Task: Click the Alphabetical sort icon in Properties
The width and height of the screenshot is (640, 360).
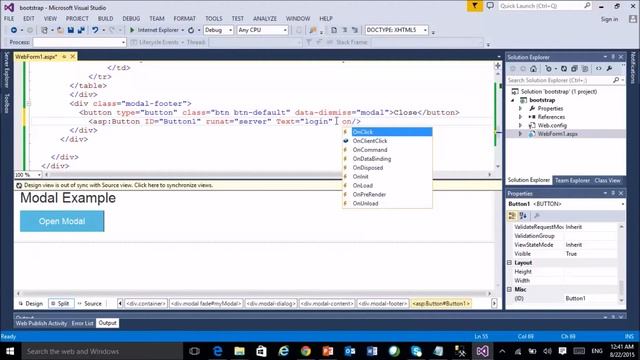Action: 523,216
